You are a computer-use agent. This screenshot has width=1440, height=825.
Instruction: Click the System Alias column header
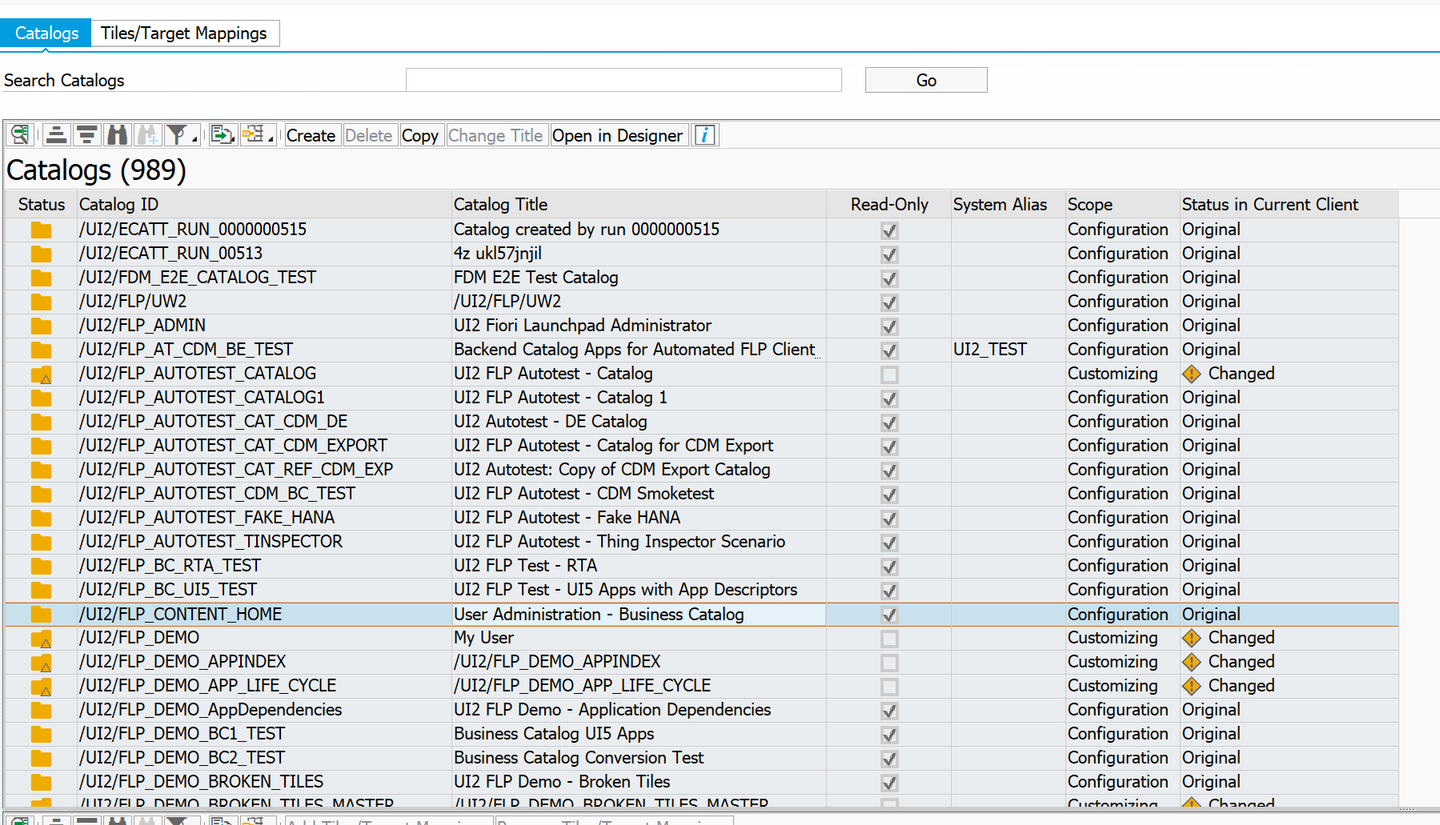[1008, 204]
